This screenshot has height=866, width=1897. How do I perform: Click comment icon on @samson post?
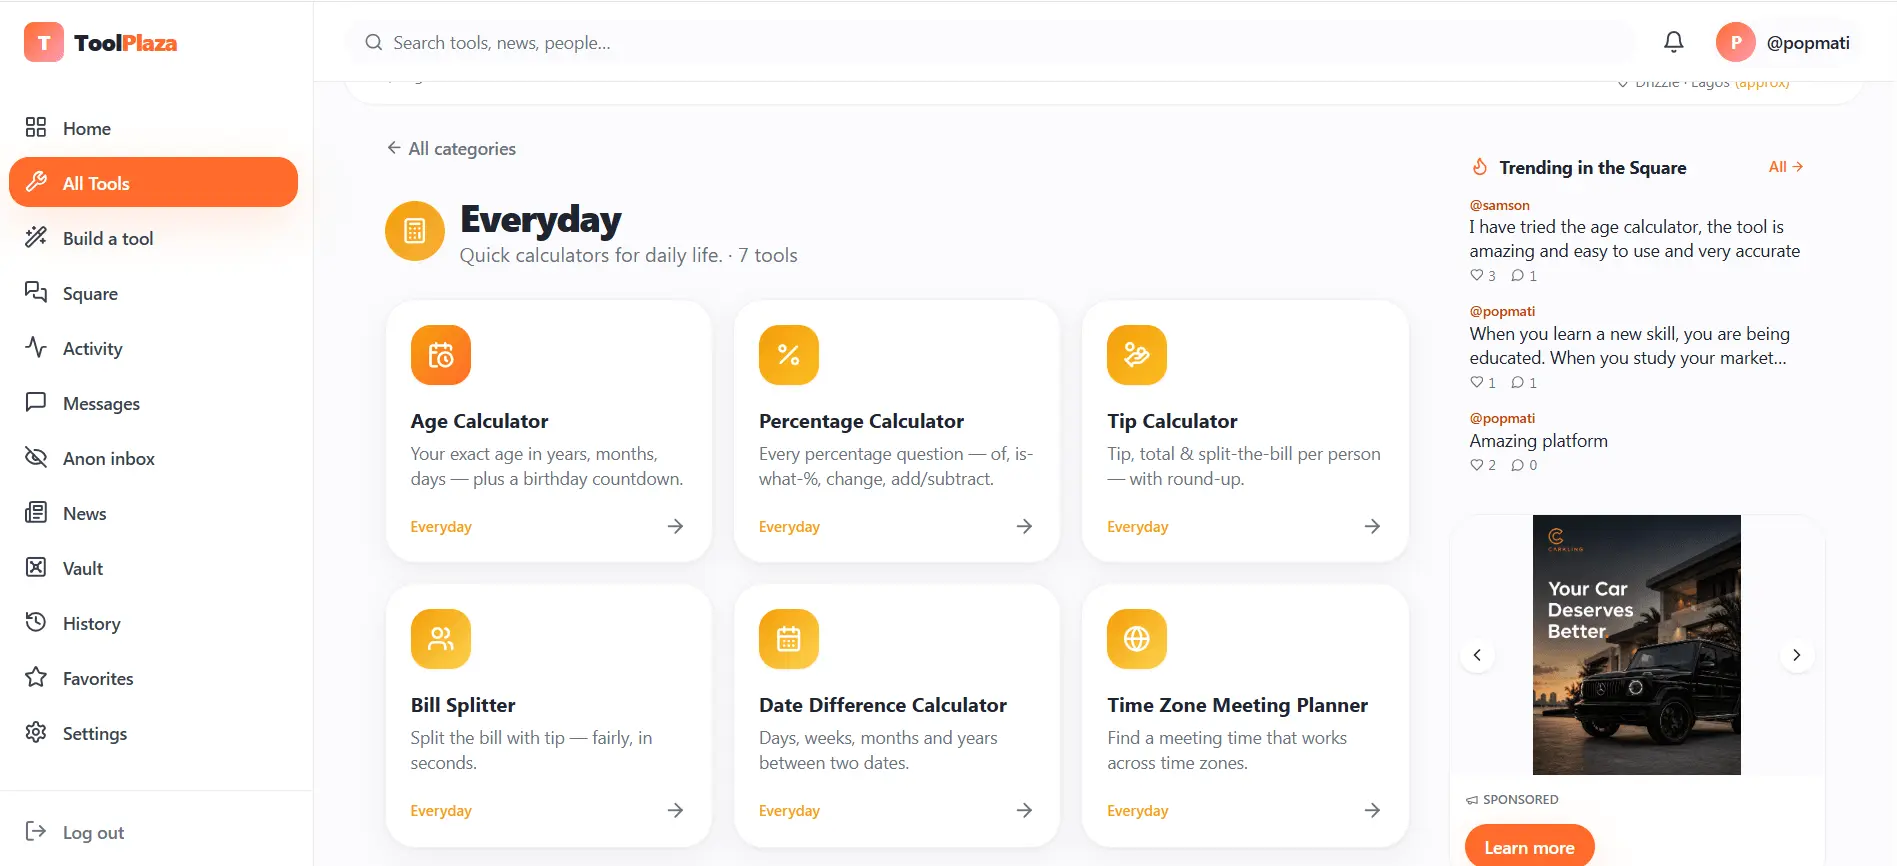1518,275
